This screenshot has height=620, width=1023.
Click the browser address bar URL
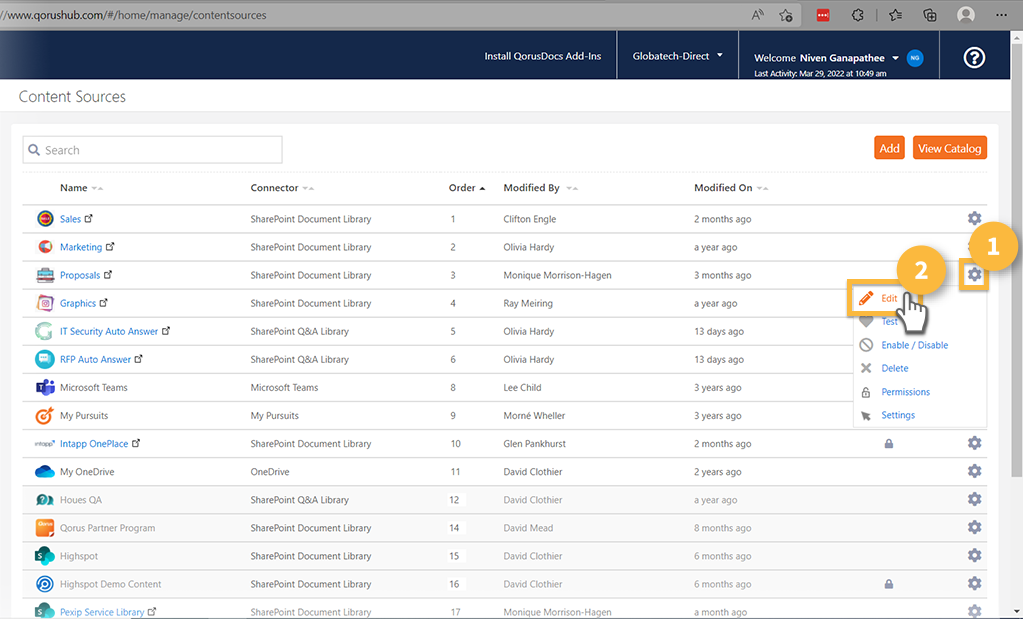[x=134, y=15]
